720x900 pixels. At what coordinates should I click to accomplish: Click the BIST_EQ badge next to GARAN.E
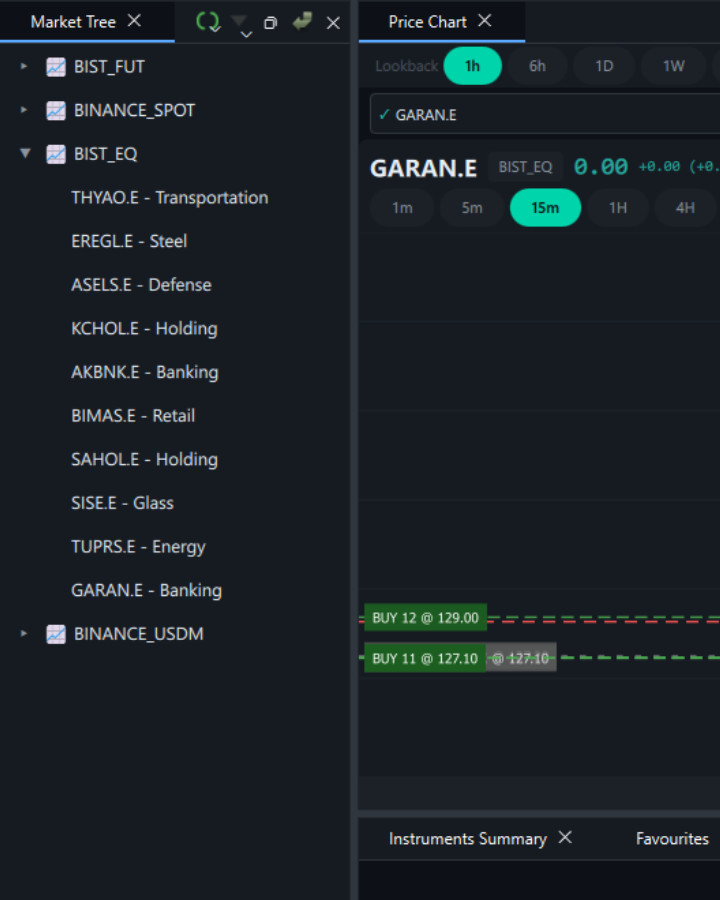525,167
